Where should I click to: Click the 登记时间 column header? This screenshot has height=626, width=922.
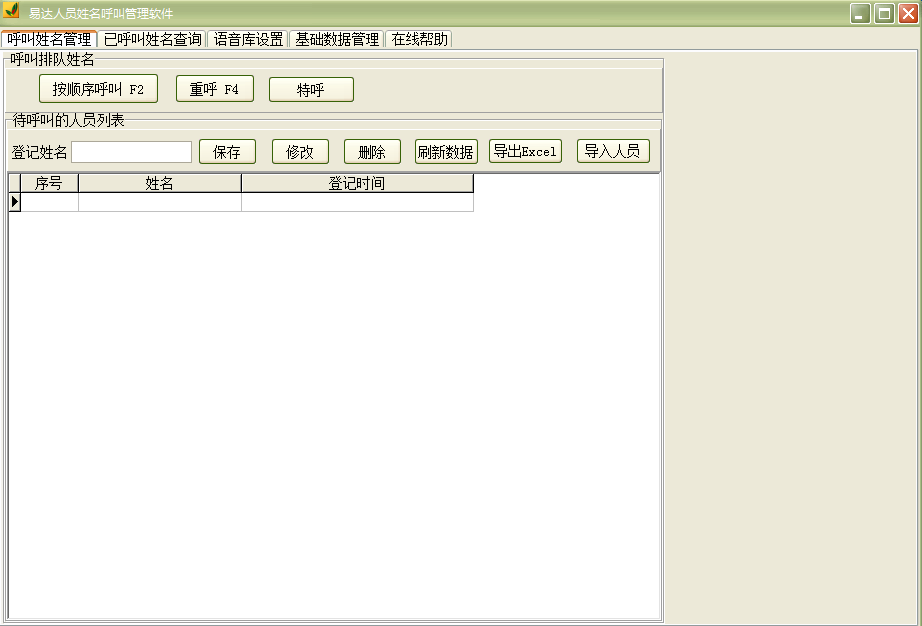356,183
